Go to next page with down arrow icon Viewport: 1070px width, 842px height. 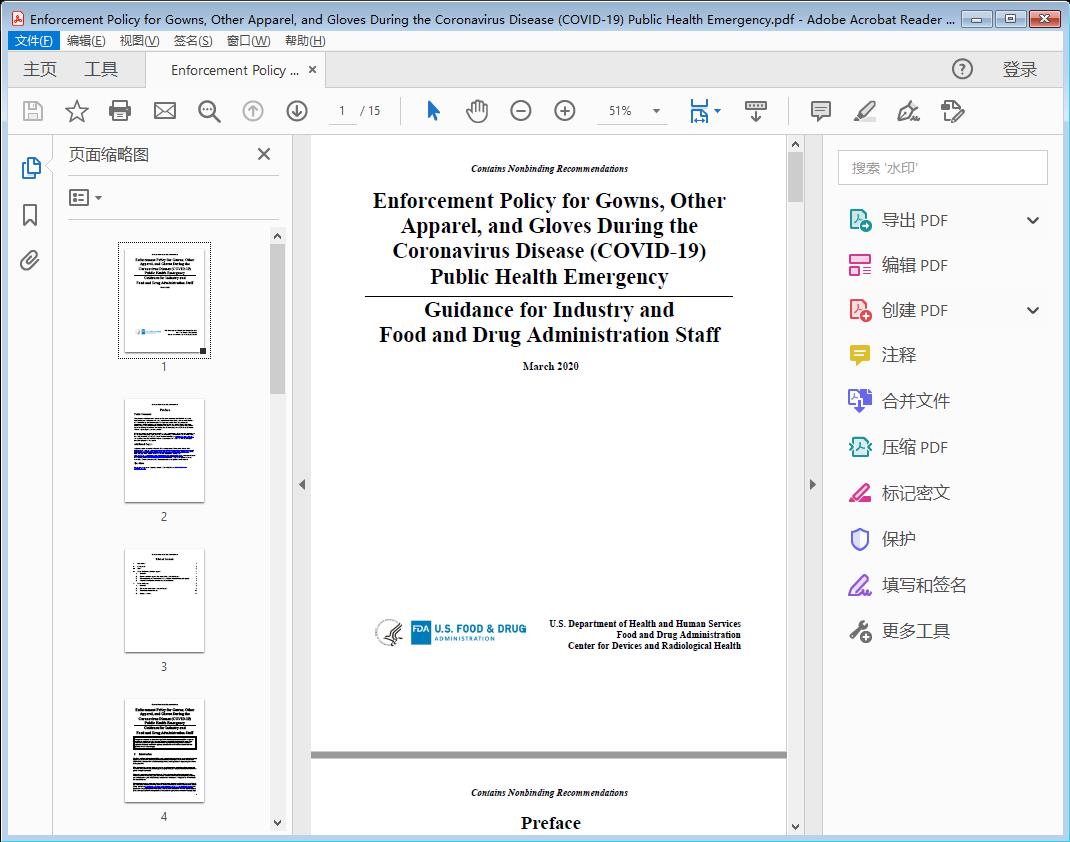pos(297,111)
